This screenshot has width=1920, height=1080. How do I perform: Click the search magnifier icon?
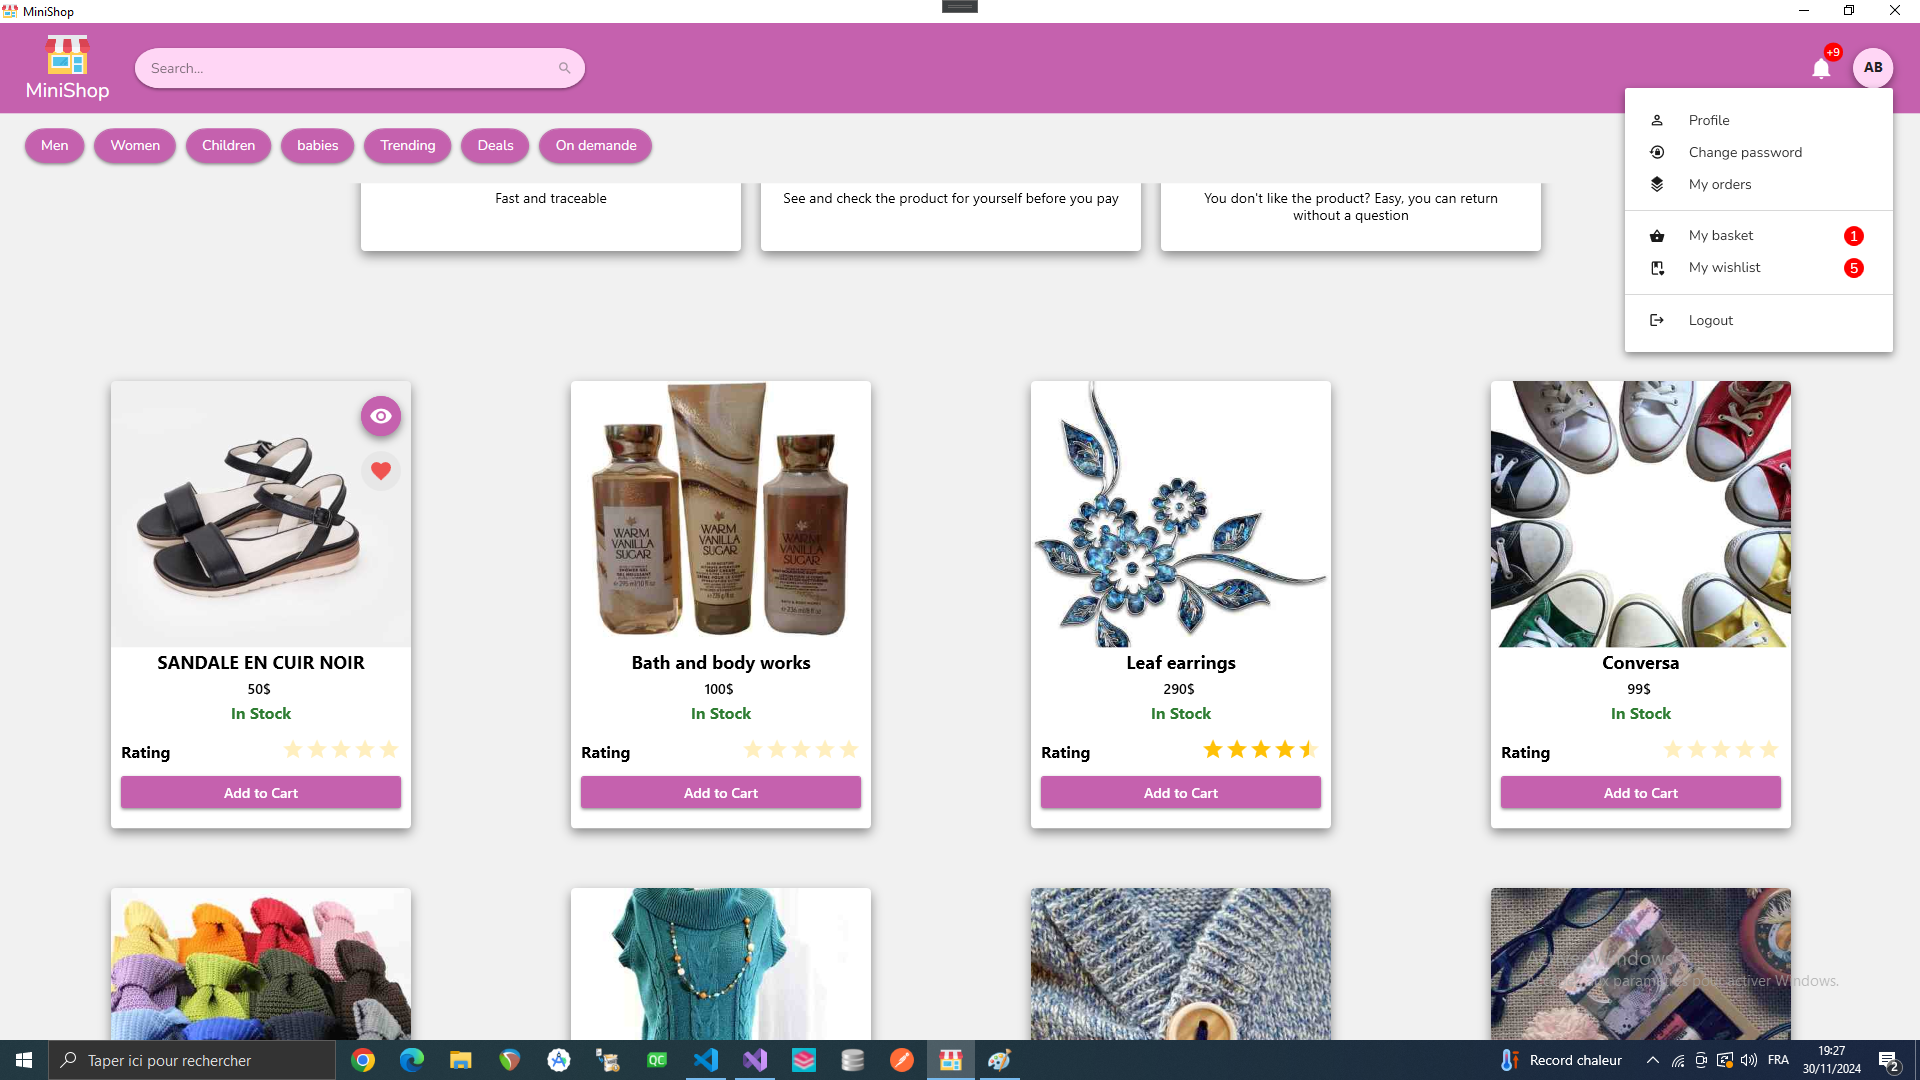pos(565,67)
